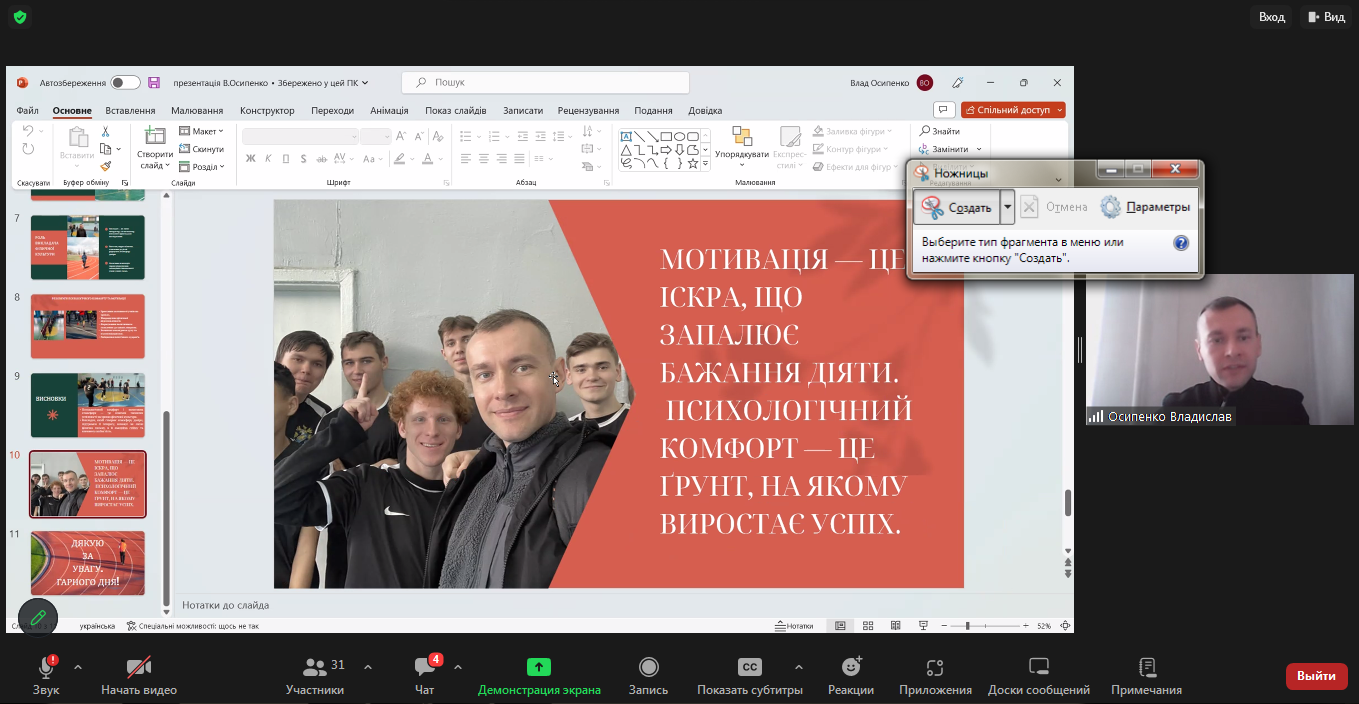Image resolution: width=1359 pixels, height=704 pixels.
Task: Click the green encryption shield icon
Action: pos(20,17)
